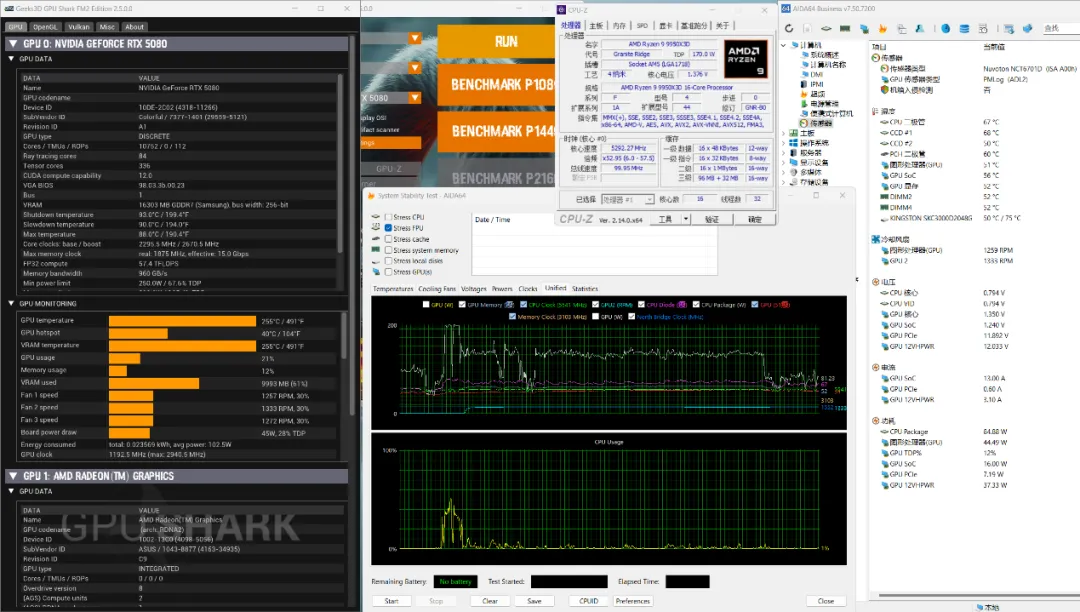Click the AIDA64 CPU chip toolbar icon
1080x612 pixels.
pyautogui.click(x=826, y=28)
